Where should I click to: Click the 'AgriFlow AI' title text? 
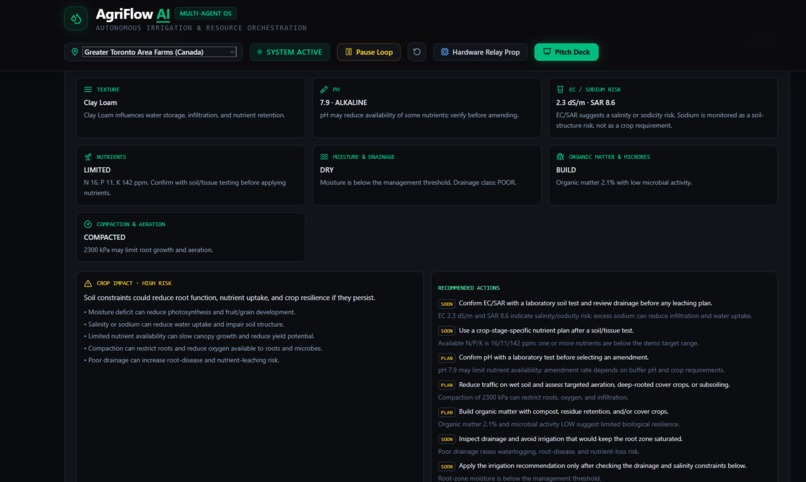tap(133, 14)
